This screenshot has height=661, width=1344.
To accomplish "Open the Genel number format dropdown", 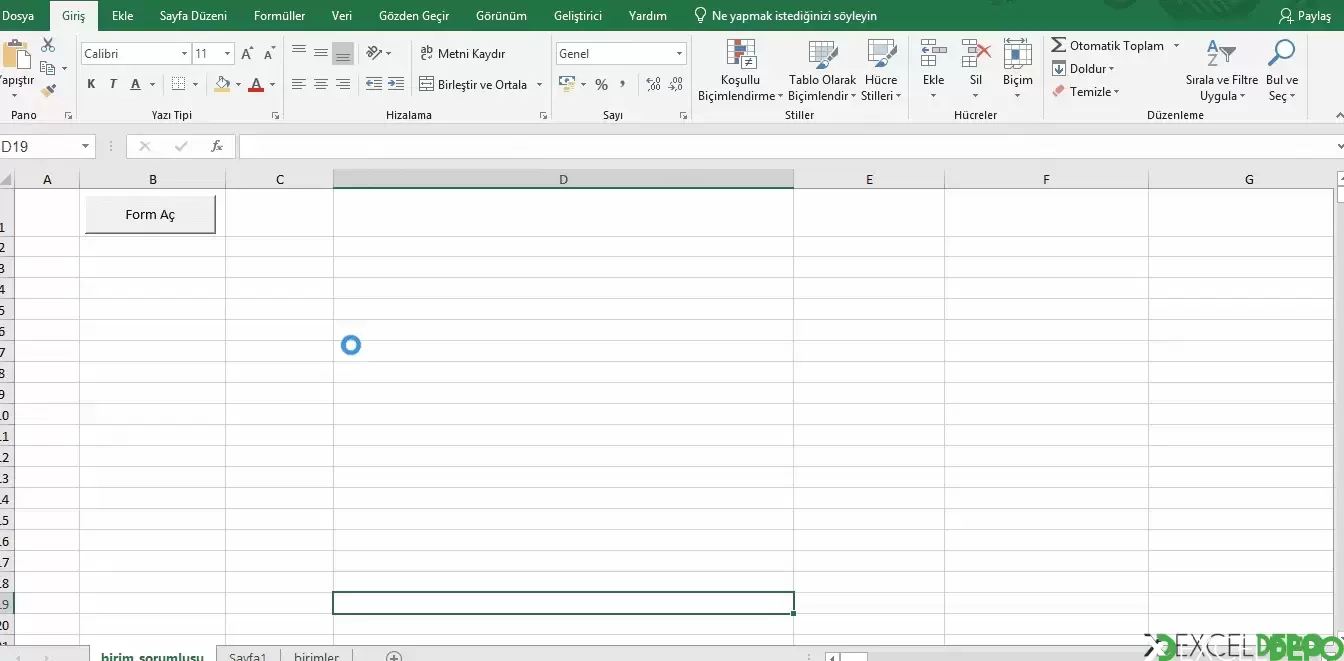I will click(x=680, y=54).
